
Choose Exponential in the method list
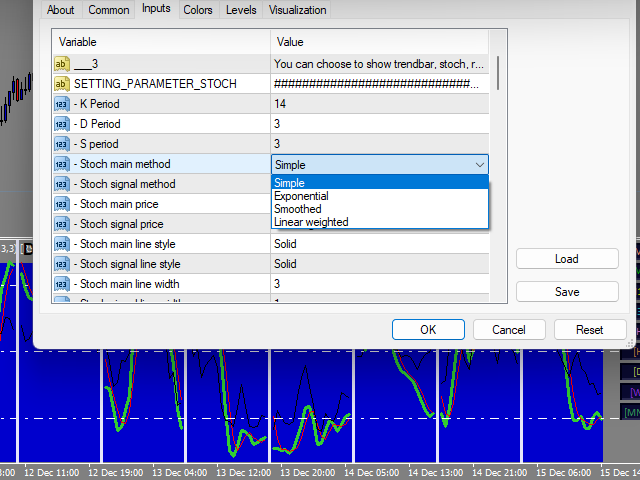coord(380,196)
